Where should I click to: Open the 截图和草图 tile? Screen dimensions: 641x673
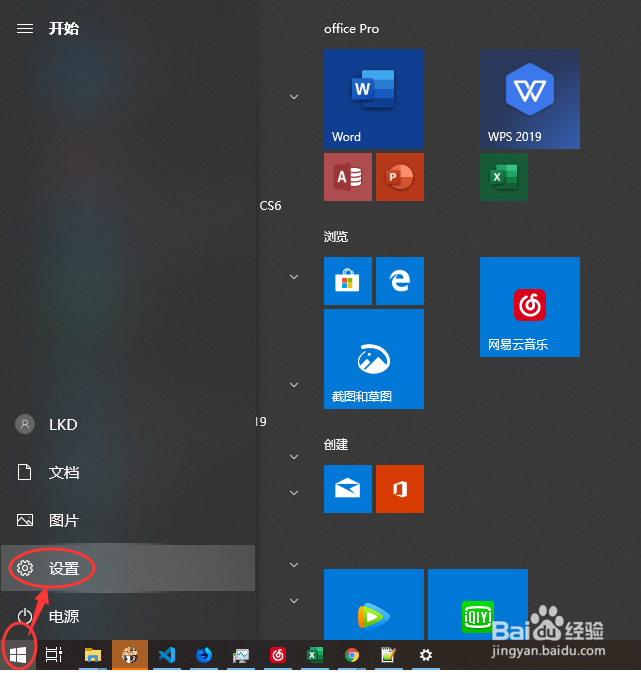(374, 359)
